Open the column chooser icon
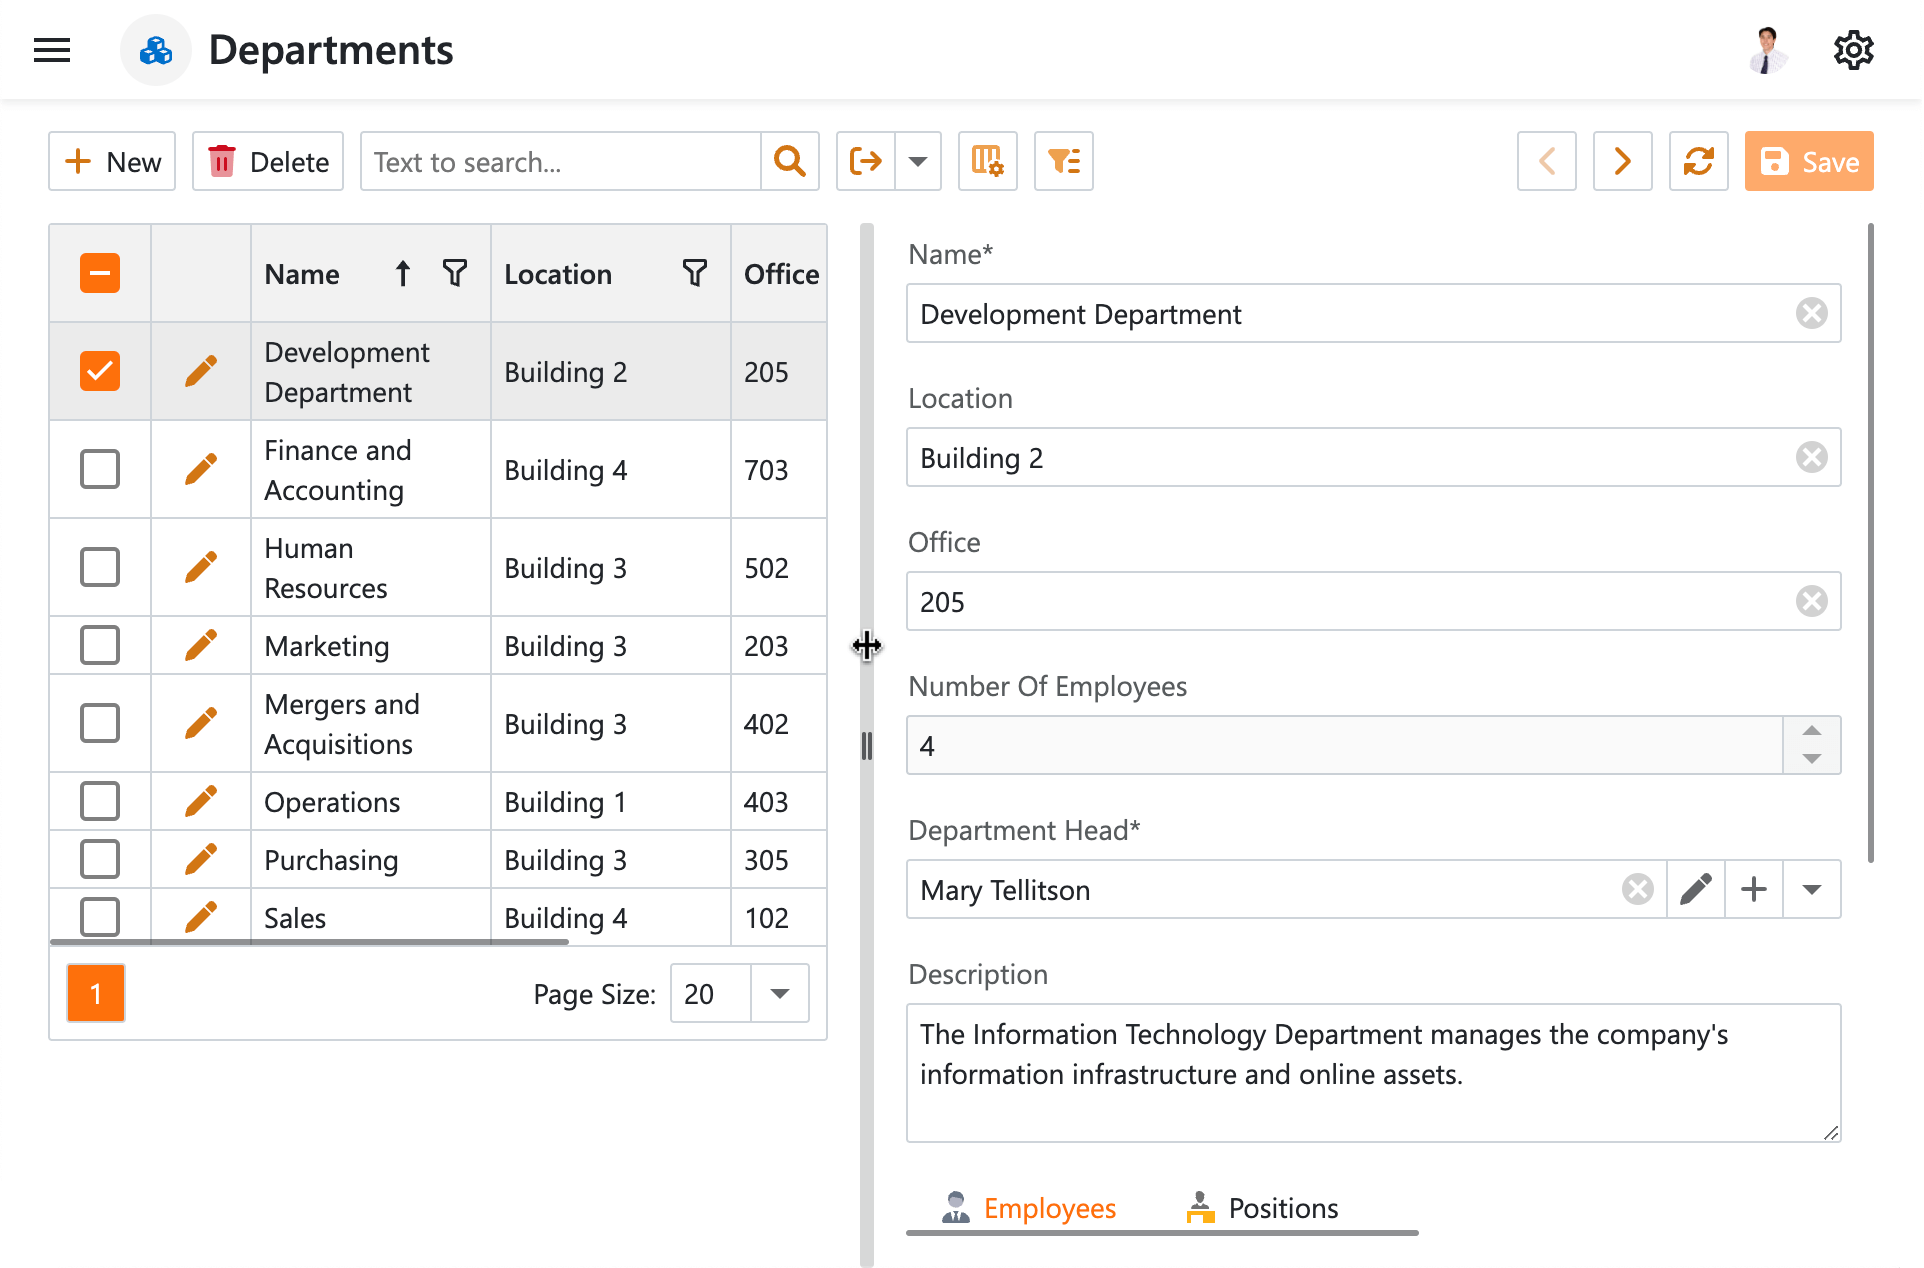This screenshot has width=1924, height=1268. (987, 161)
